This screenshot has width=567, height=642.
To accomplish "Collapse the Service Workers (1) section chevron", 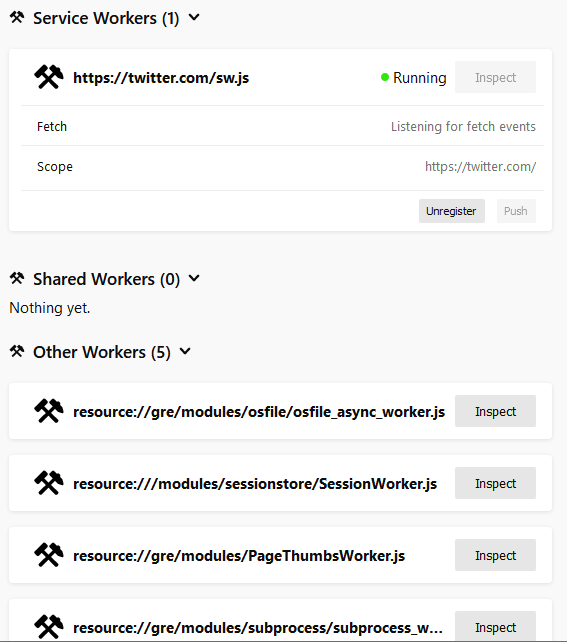I will tap(194, 17).
